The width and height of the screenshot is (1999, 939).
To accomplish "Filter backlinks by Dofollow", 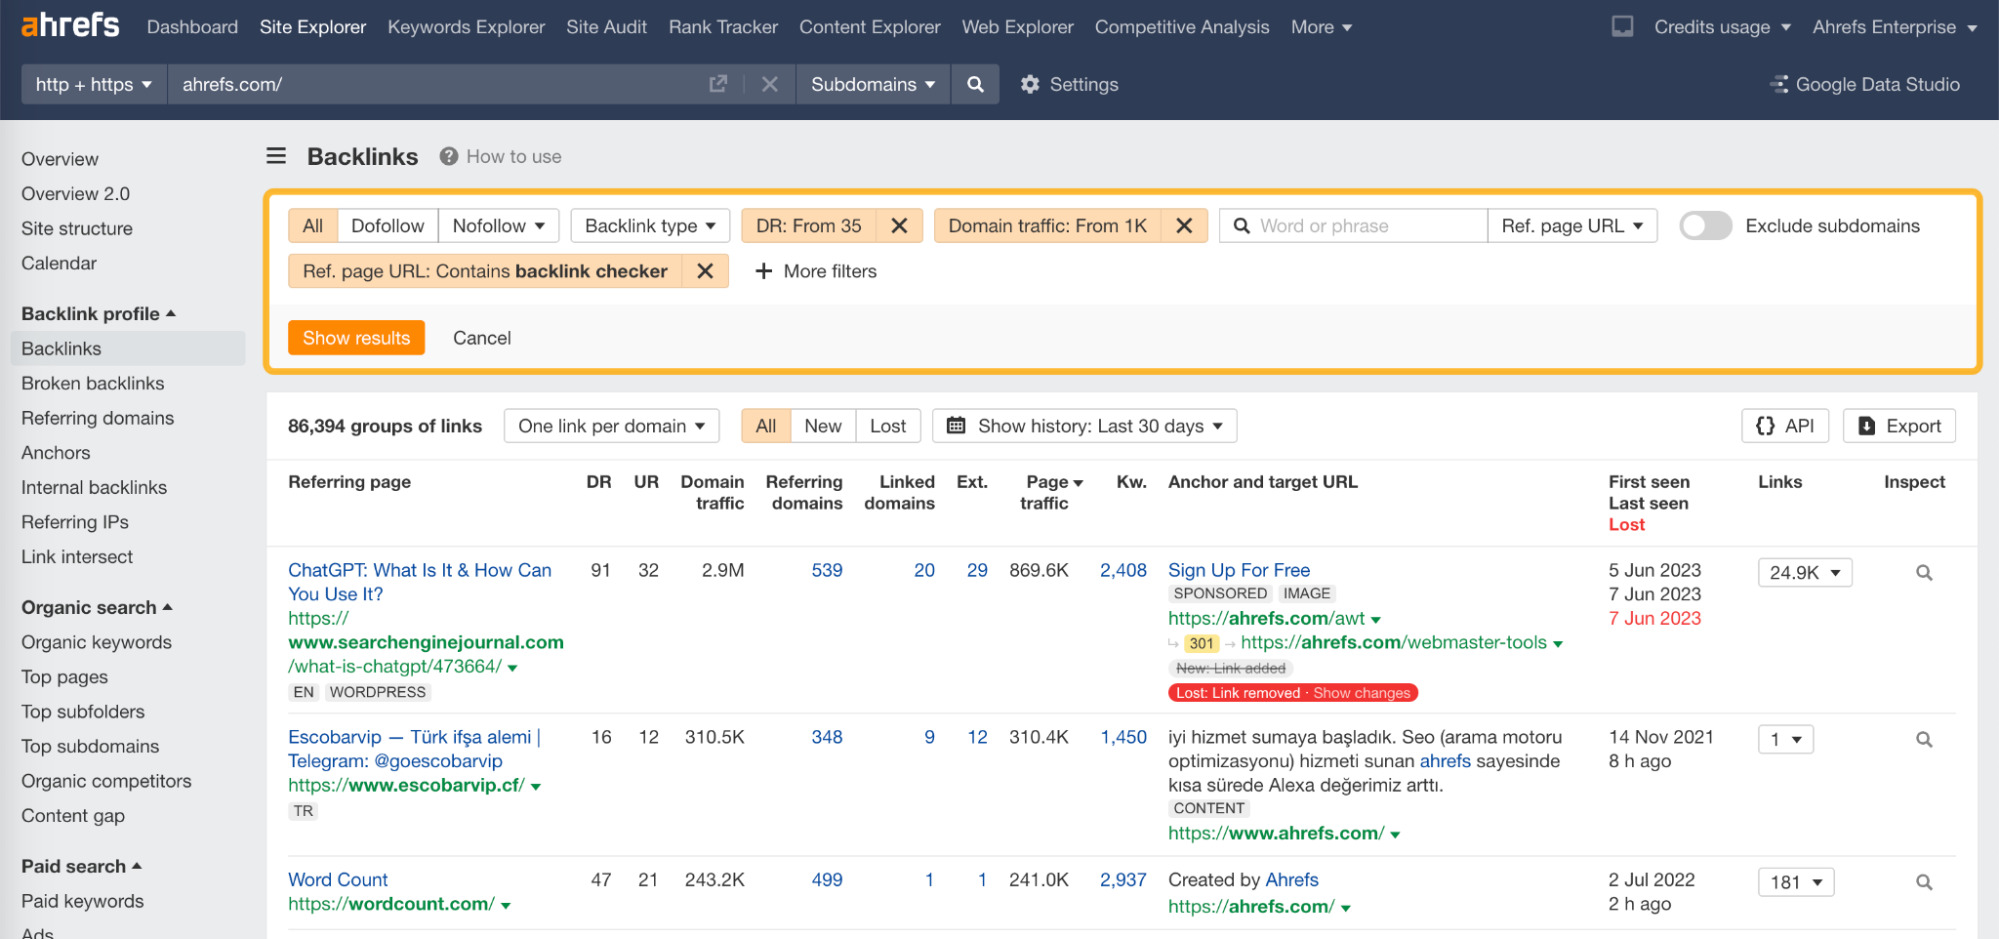I will tap(387, 225).
